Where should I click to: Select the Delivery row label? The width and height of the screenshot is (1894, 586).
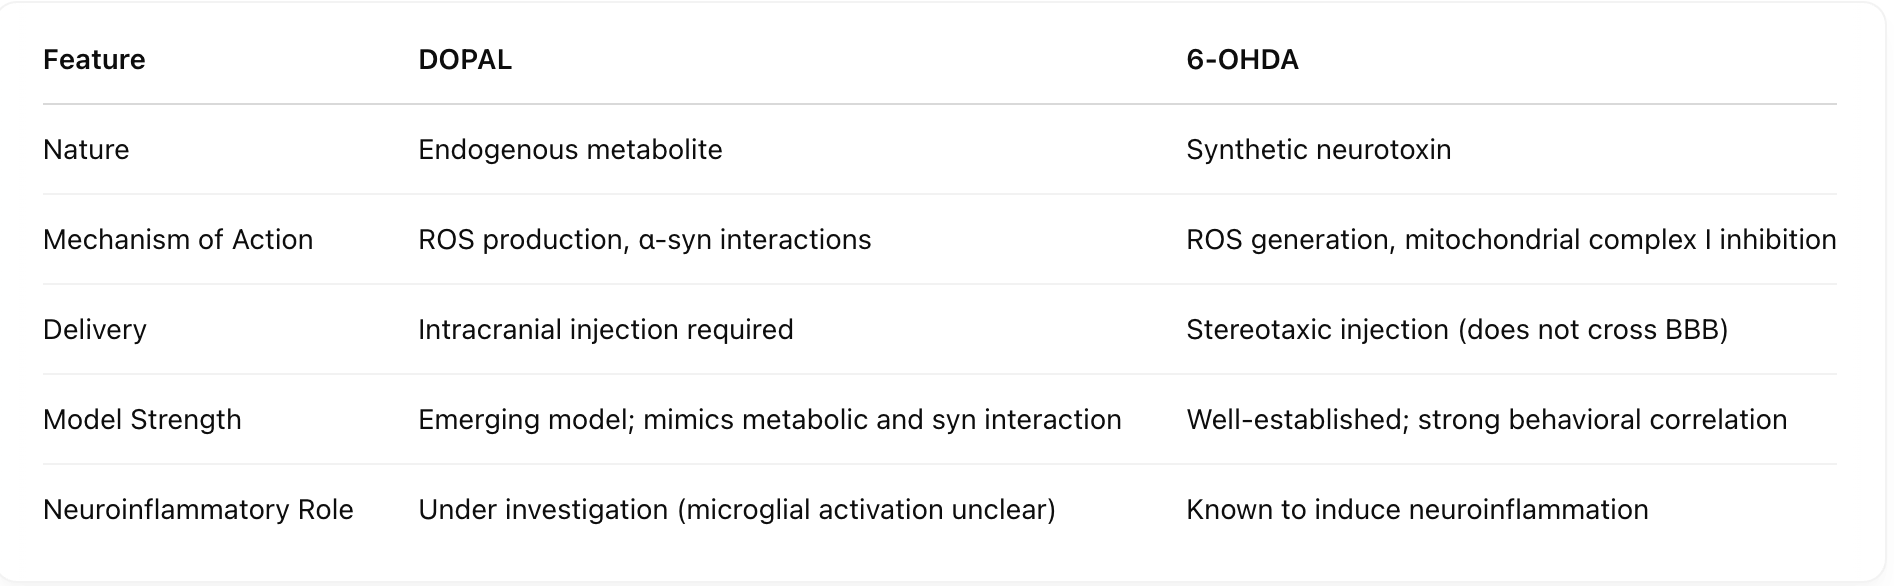[95, 330]
